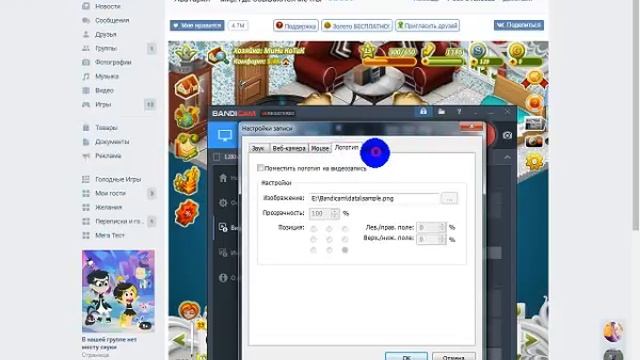Select top-center logo position radio button
The width and height of the screenshot is (640, 360).
click(329, 229)
